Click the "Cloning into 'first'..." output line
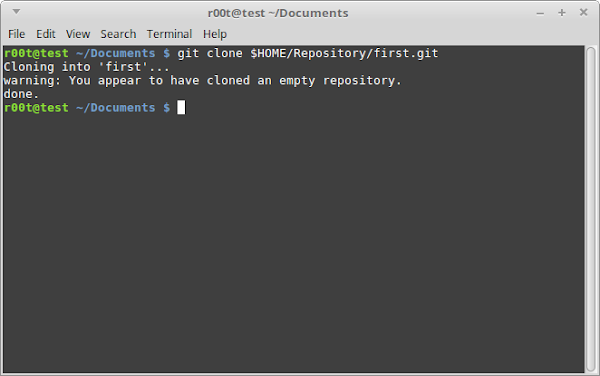The width and height of the screenshot is (600, 376). pyautogui.click(x=86, y=67)
